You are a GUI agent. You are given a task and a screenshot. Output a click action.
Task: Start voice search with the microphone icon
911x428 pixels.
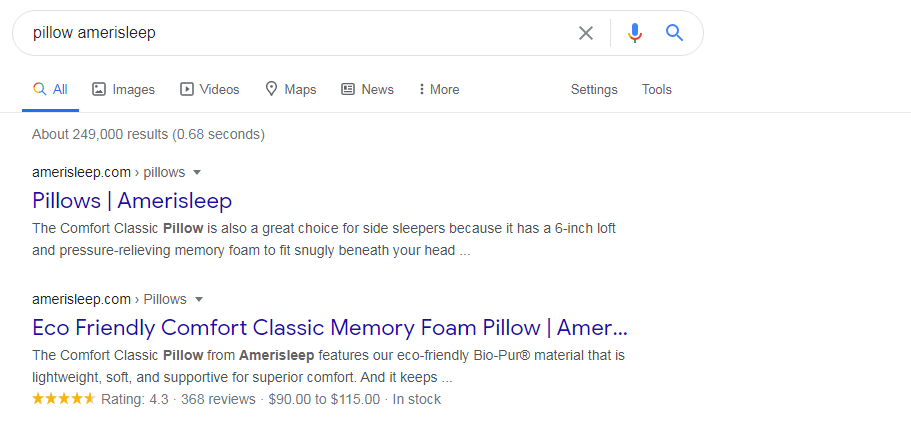tap(635, 33)
